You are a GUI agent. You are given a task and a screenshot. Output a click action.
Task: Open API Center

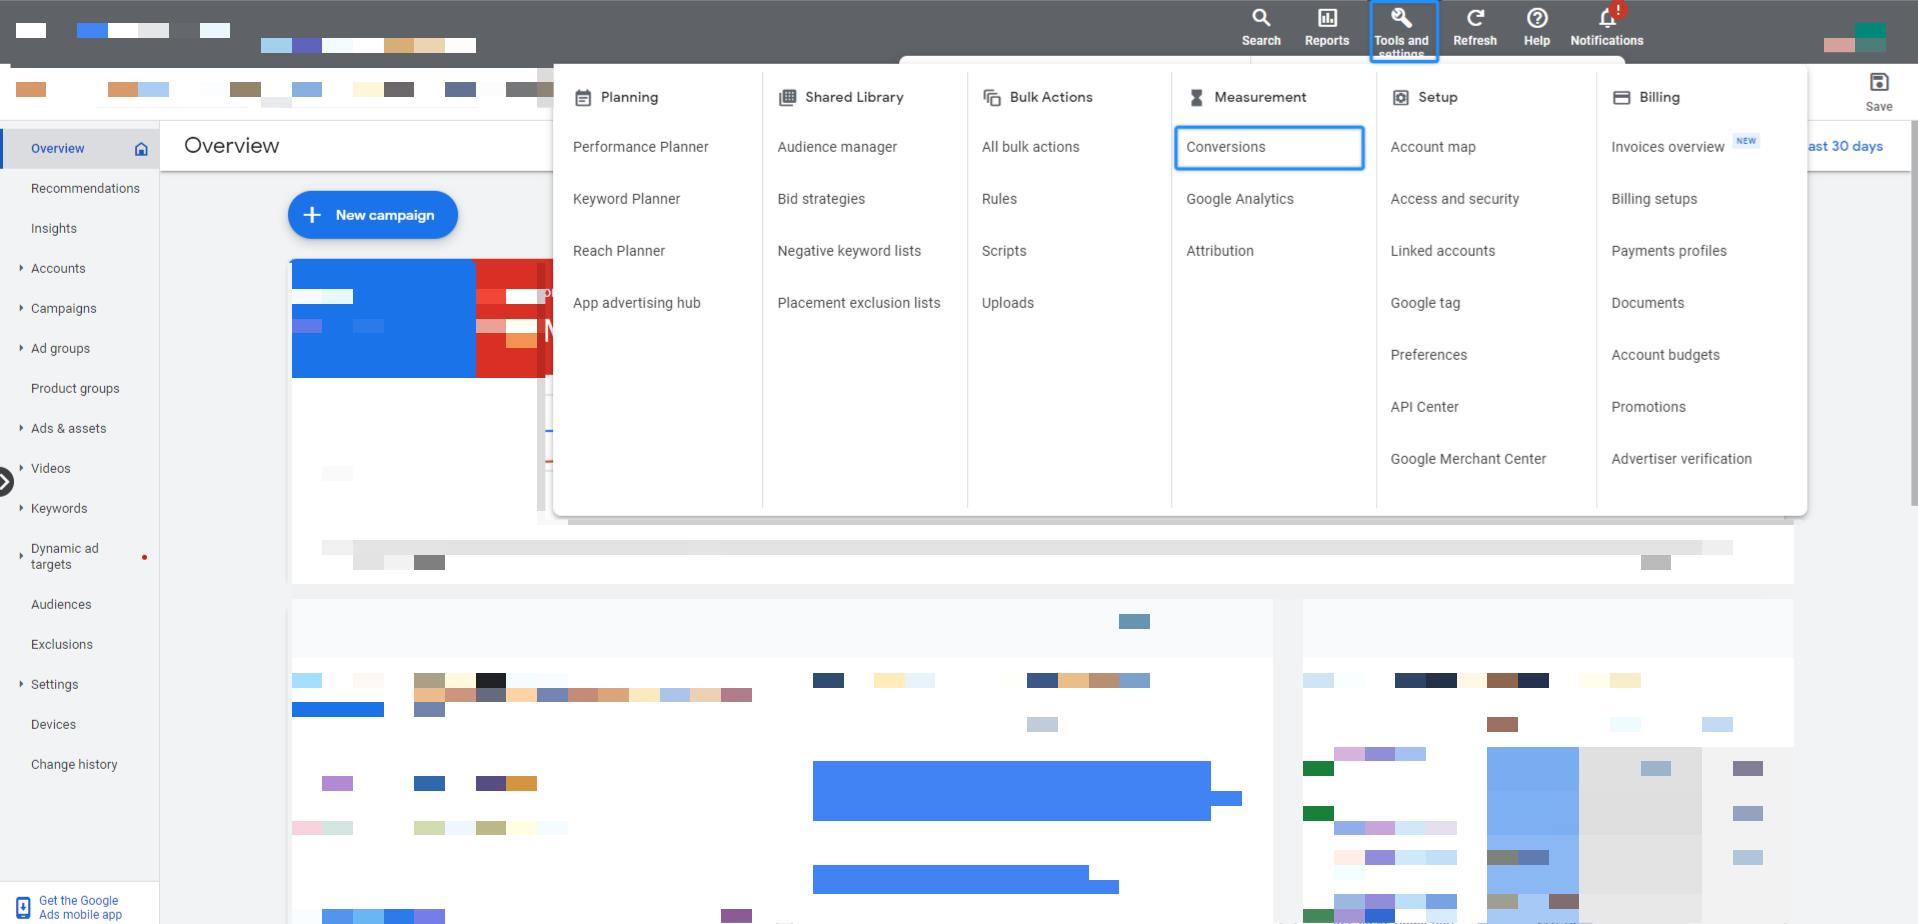pyautogui.click(x=1424, y=407)
